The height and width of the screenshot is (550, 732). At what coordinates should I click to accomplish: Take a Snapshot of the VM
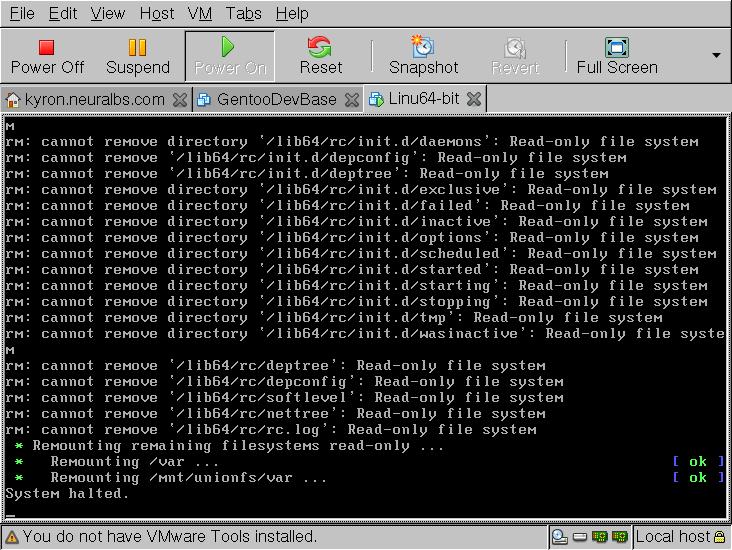pyautogui.click(x=423, y=56)
